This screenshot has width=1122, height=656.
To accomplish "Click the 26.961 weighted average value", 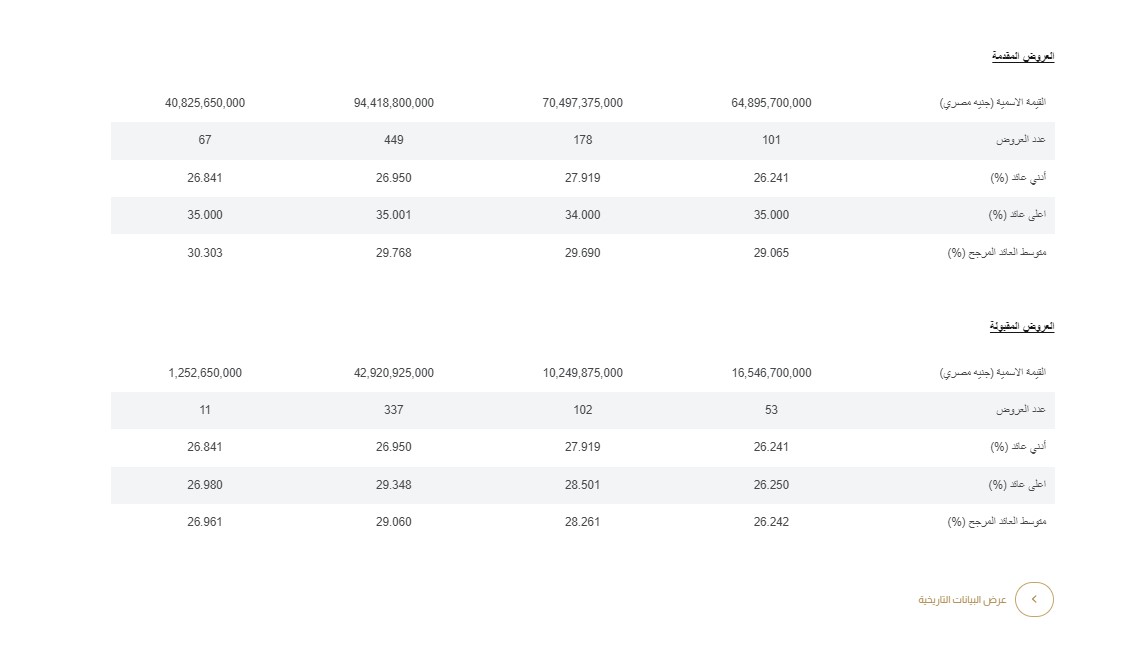I will point(205,522).
